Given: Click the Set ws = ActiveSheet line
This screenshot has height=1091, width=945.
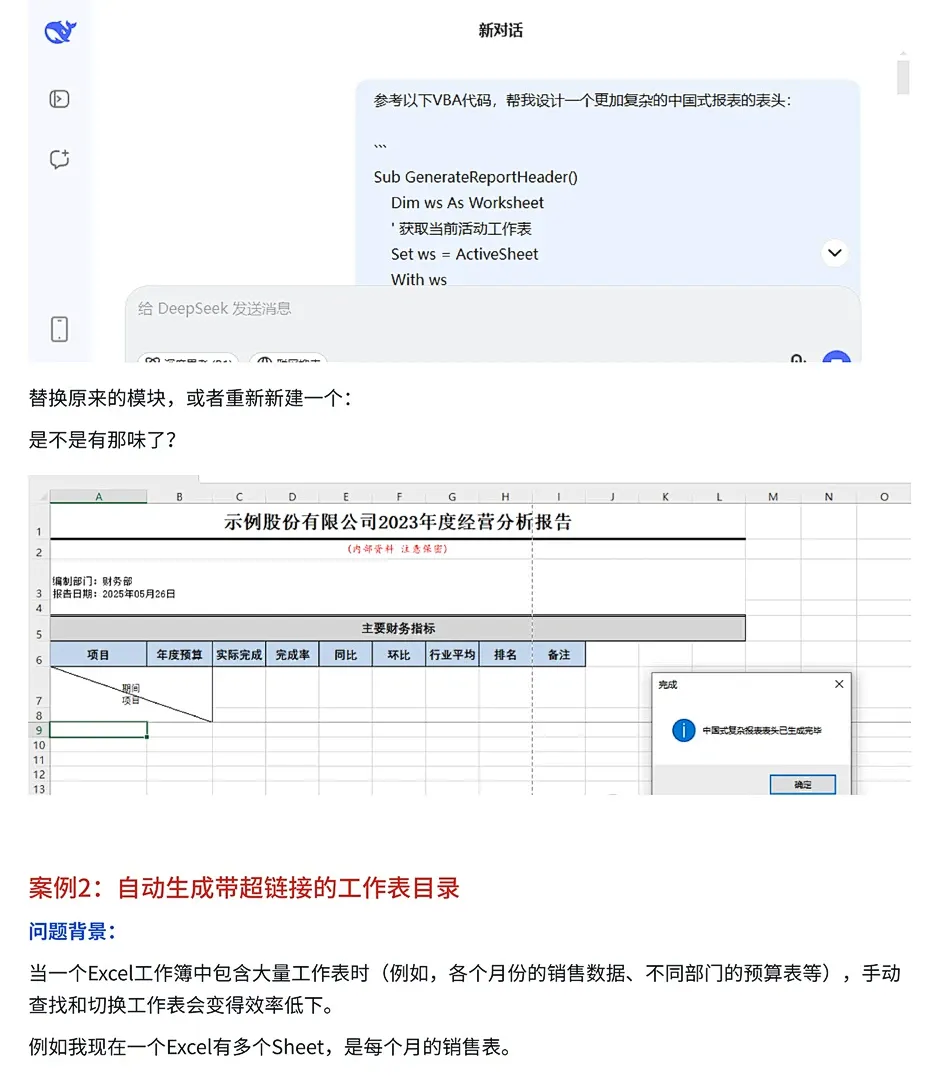Looking at the screenshot, I should coord(464,254).
